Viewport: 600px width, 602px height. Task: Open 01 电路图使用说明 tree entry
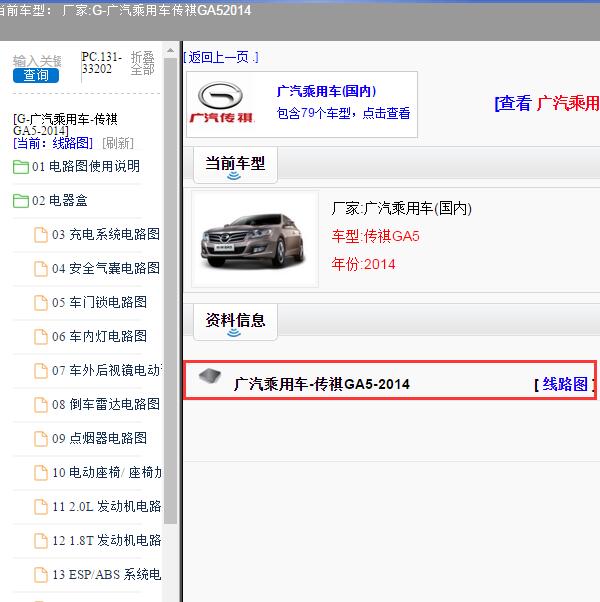point(86,167)
